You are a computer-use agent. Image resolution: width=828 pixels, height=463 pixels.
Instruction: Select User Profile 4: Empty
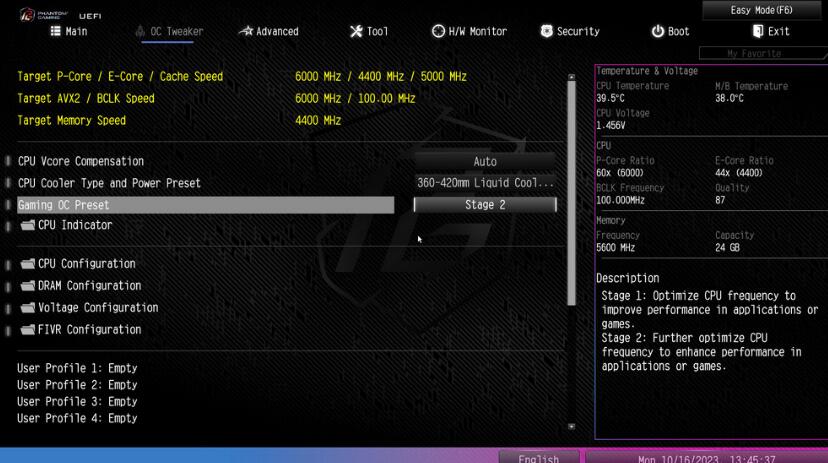(77, 419)
